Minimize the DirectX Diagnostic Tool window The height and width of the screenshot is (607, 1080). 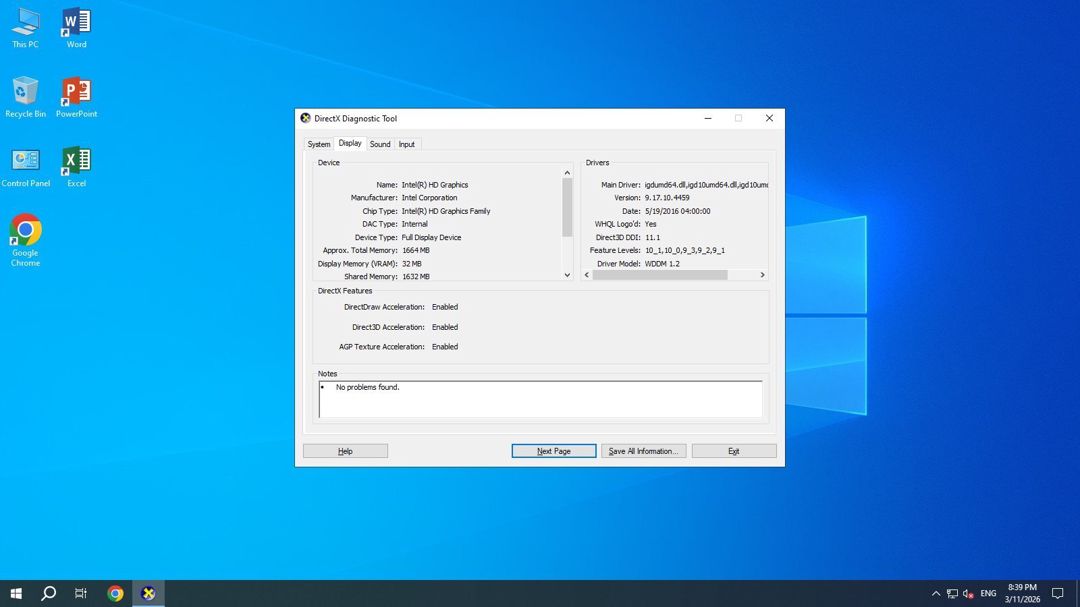pyautogui.click(x=708, y=119)
